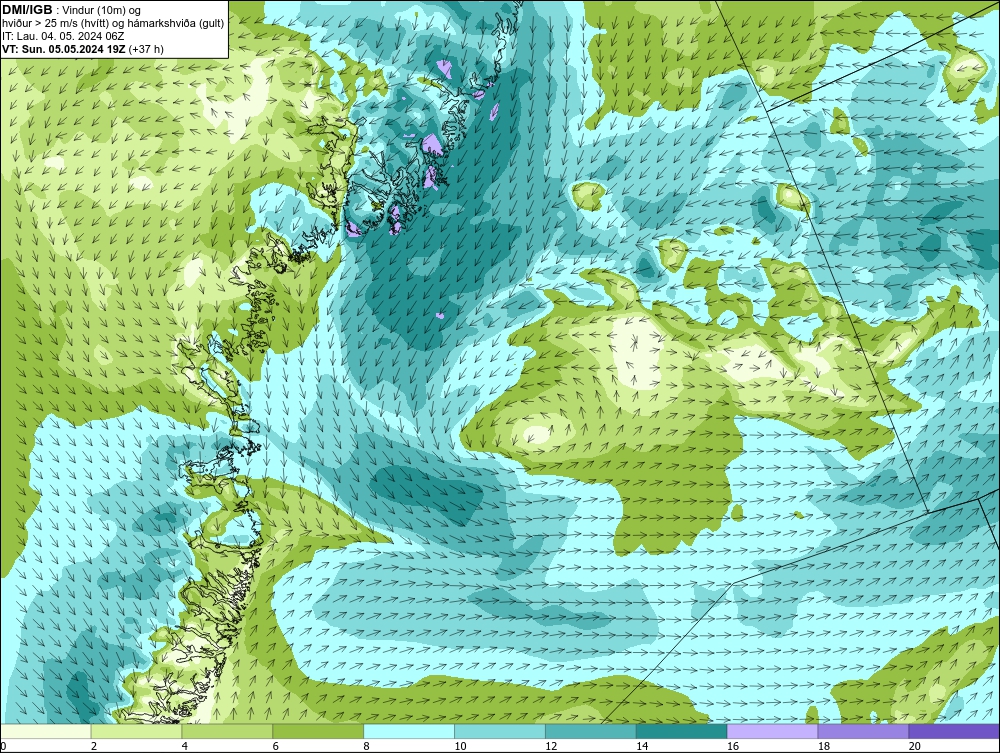Viewport: 1000px width, 753px height.
Task: Click the legend scale label '18'
Action: pos(824,746)
